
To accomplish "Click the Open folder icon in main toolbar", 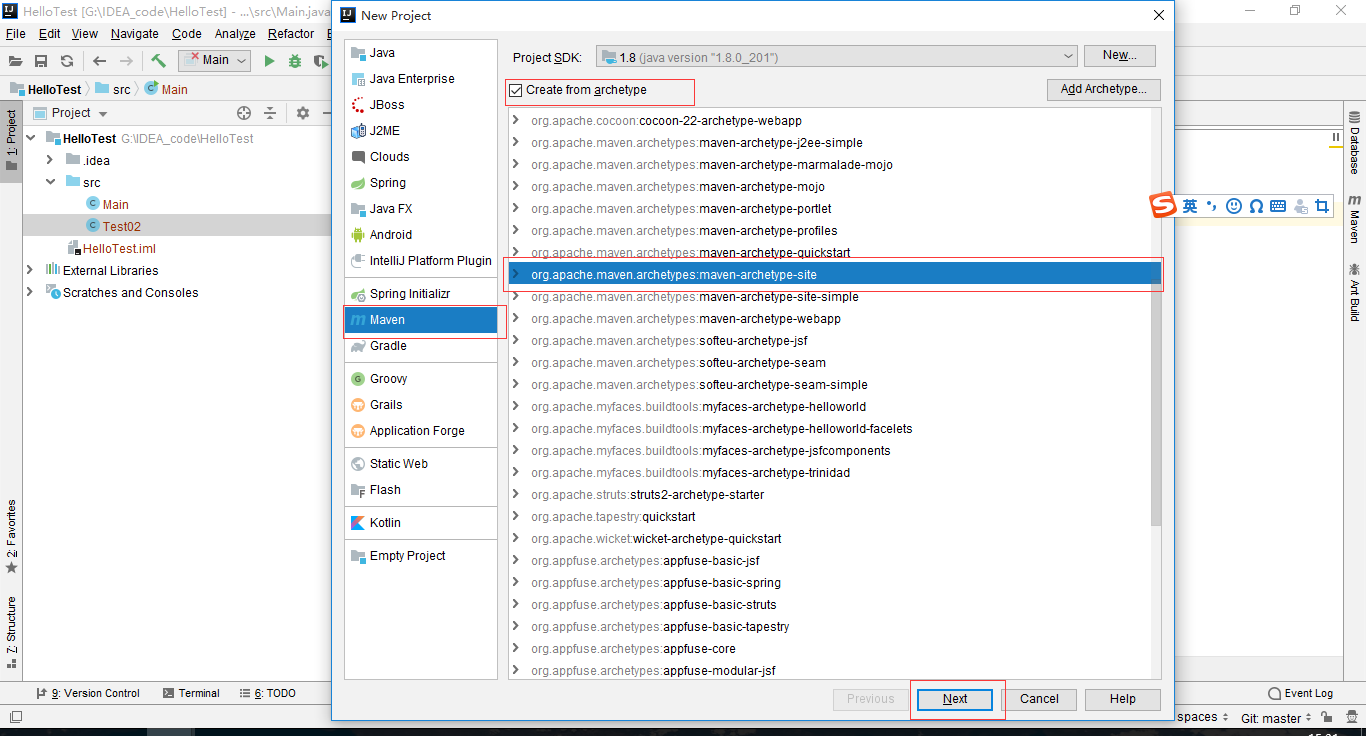I will [x=15, y=61].
